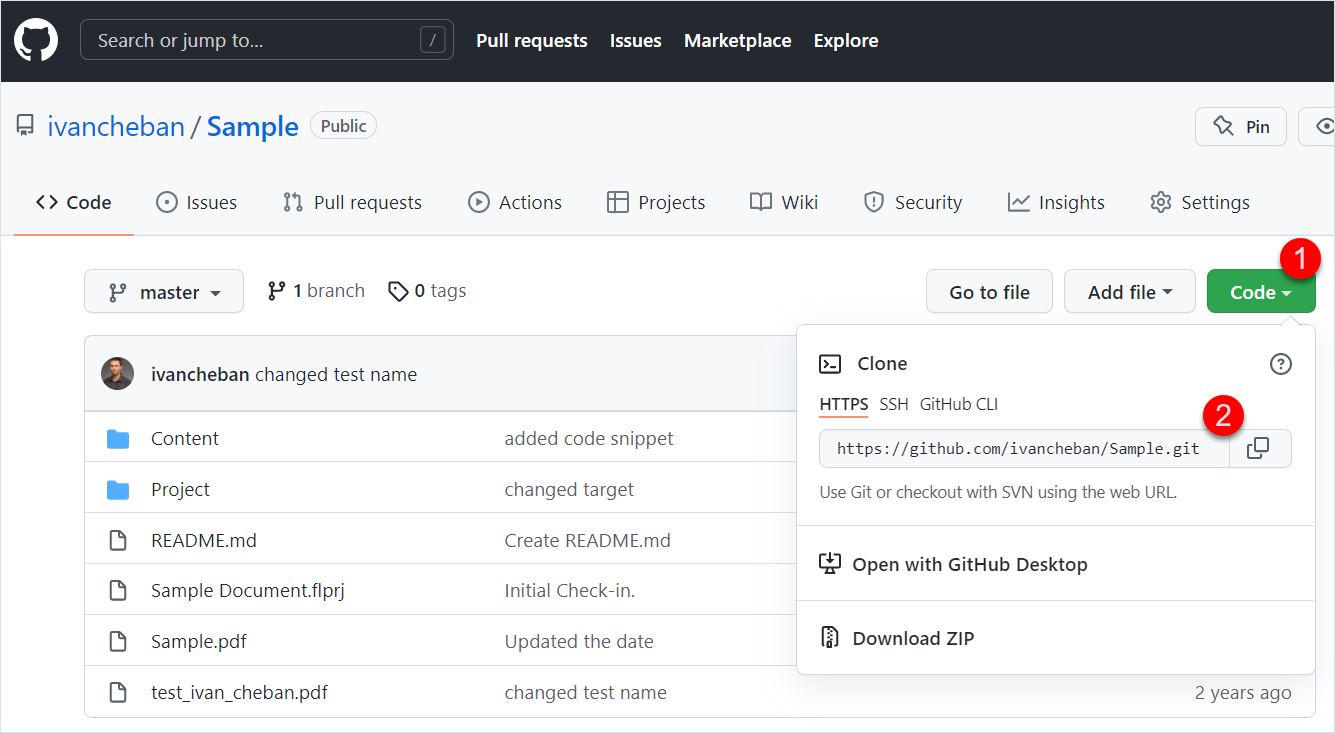Click the GitHub Octocat logo

[x=36, y=40]
